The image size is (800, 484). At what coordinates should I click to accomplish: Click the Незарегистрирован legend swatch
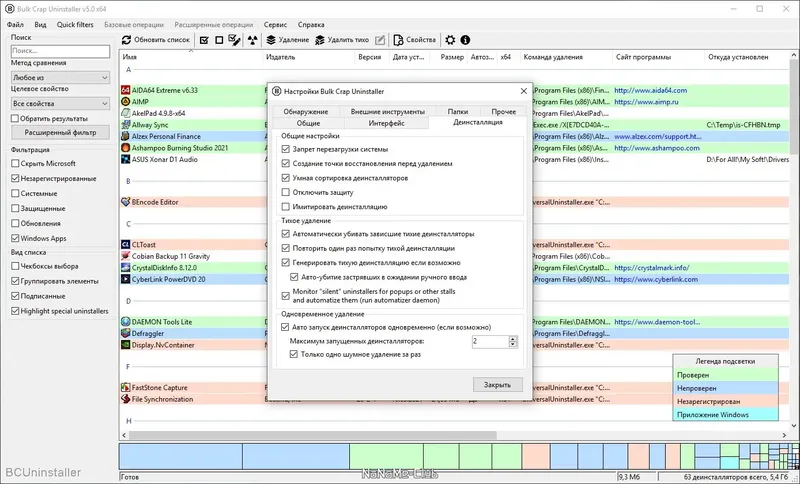click(x=725, y=401)
